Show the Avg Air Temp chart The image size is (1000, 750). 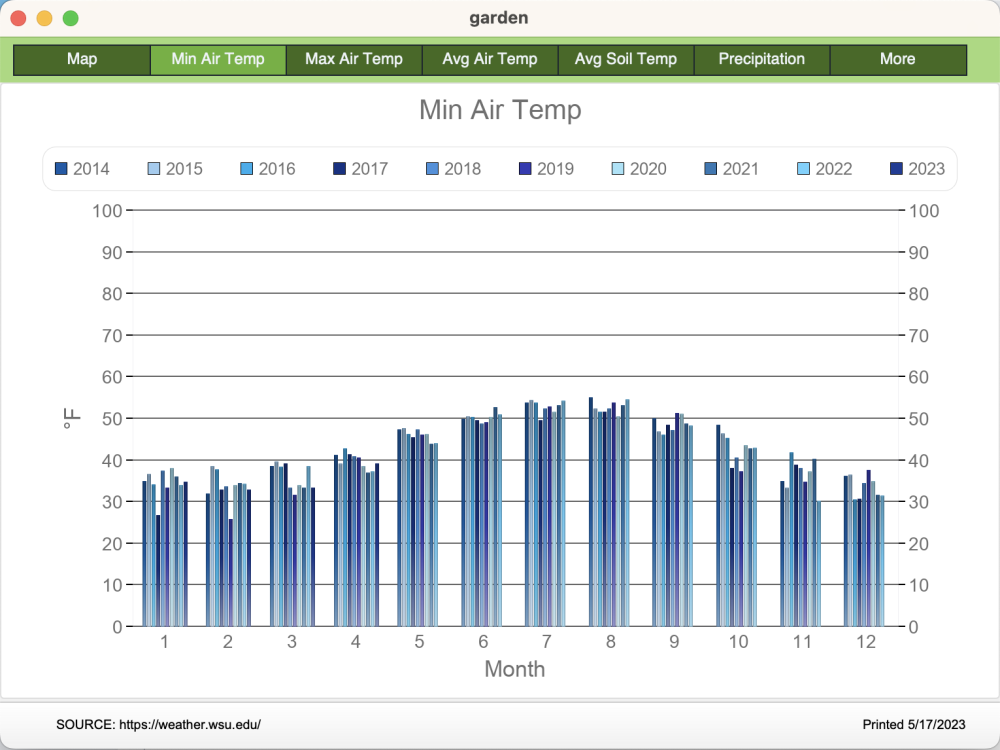tap(490, 60)
